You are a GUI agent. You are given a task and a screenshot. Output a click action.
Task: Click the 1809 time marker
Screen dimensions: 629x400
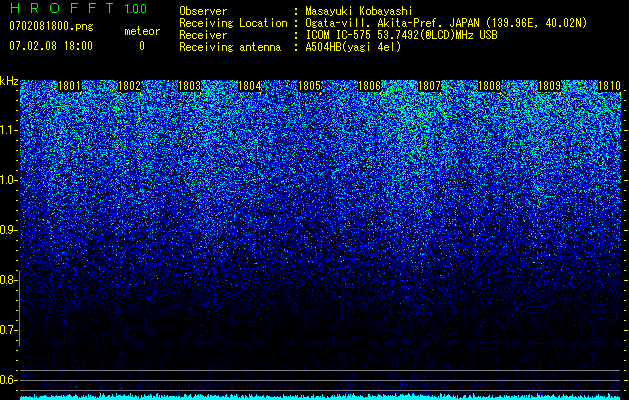(x=550, y=86)
